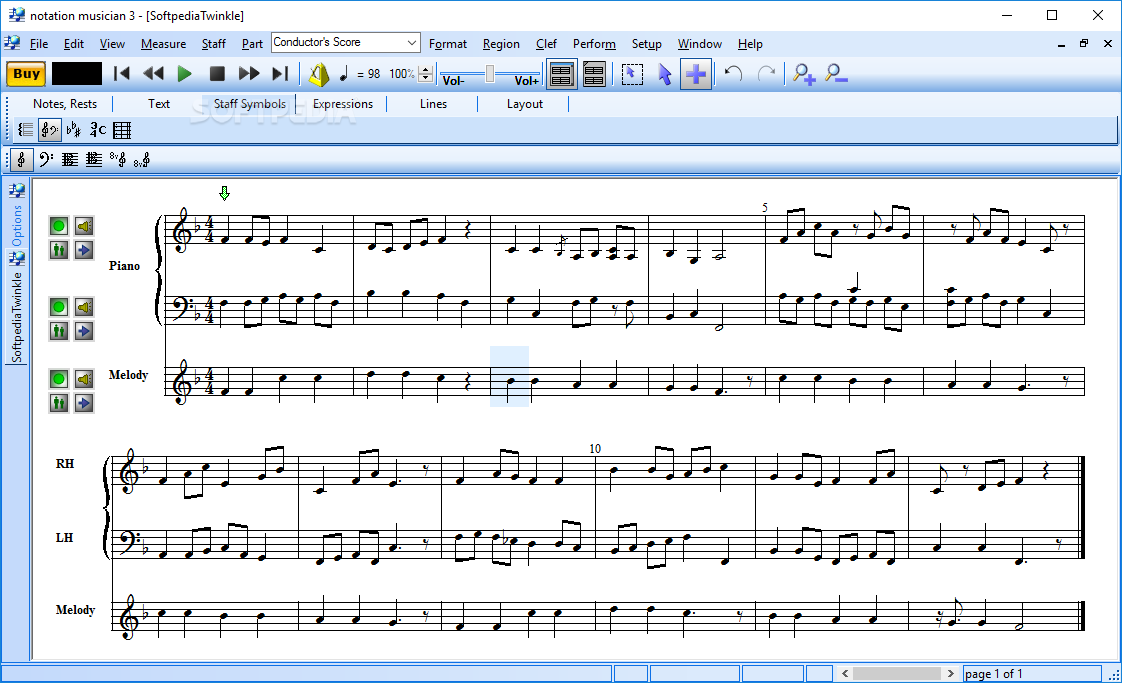Open the key signature (flats/sharps) palette
1122x683 pixels.
(73, 130)
